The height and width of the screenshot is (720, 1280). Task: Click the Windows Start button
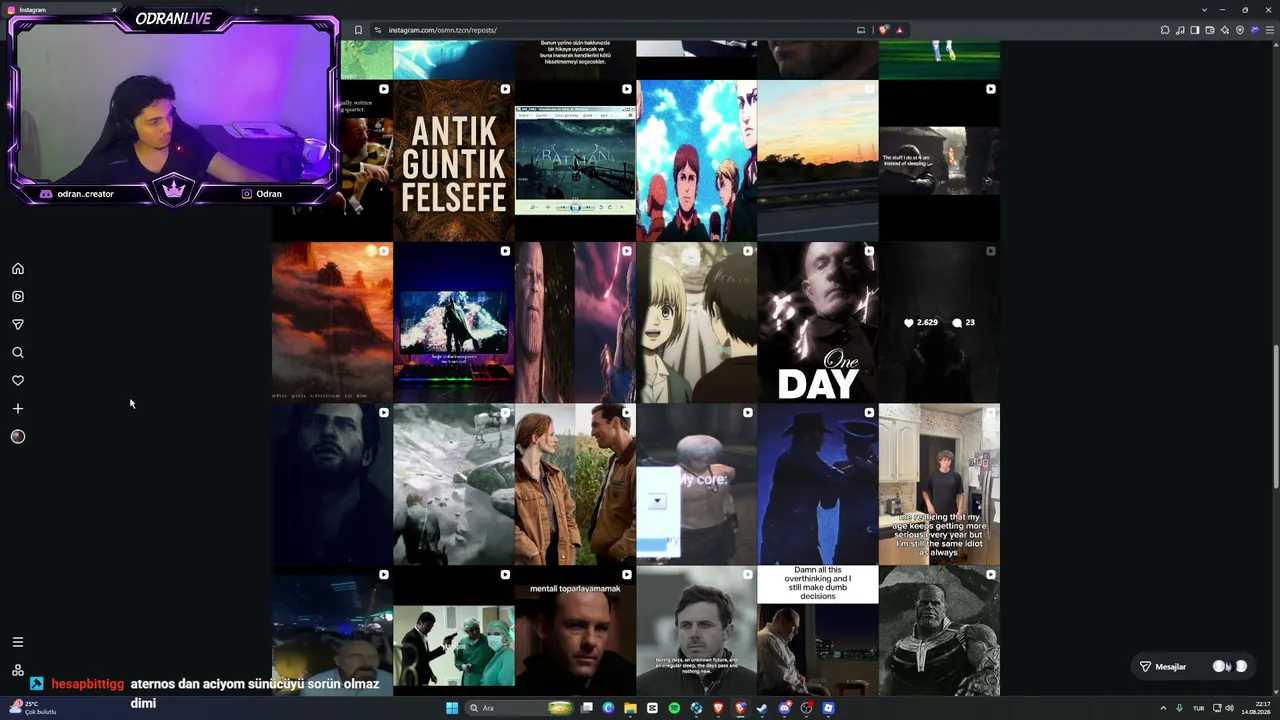click(452, 708)
